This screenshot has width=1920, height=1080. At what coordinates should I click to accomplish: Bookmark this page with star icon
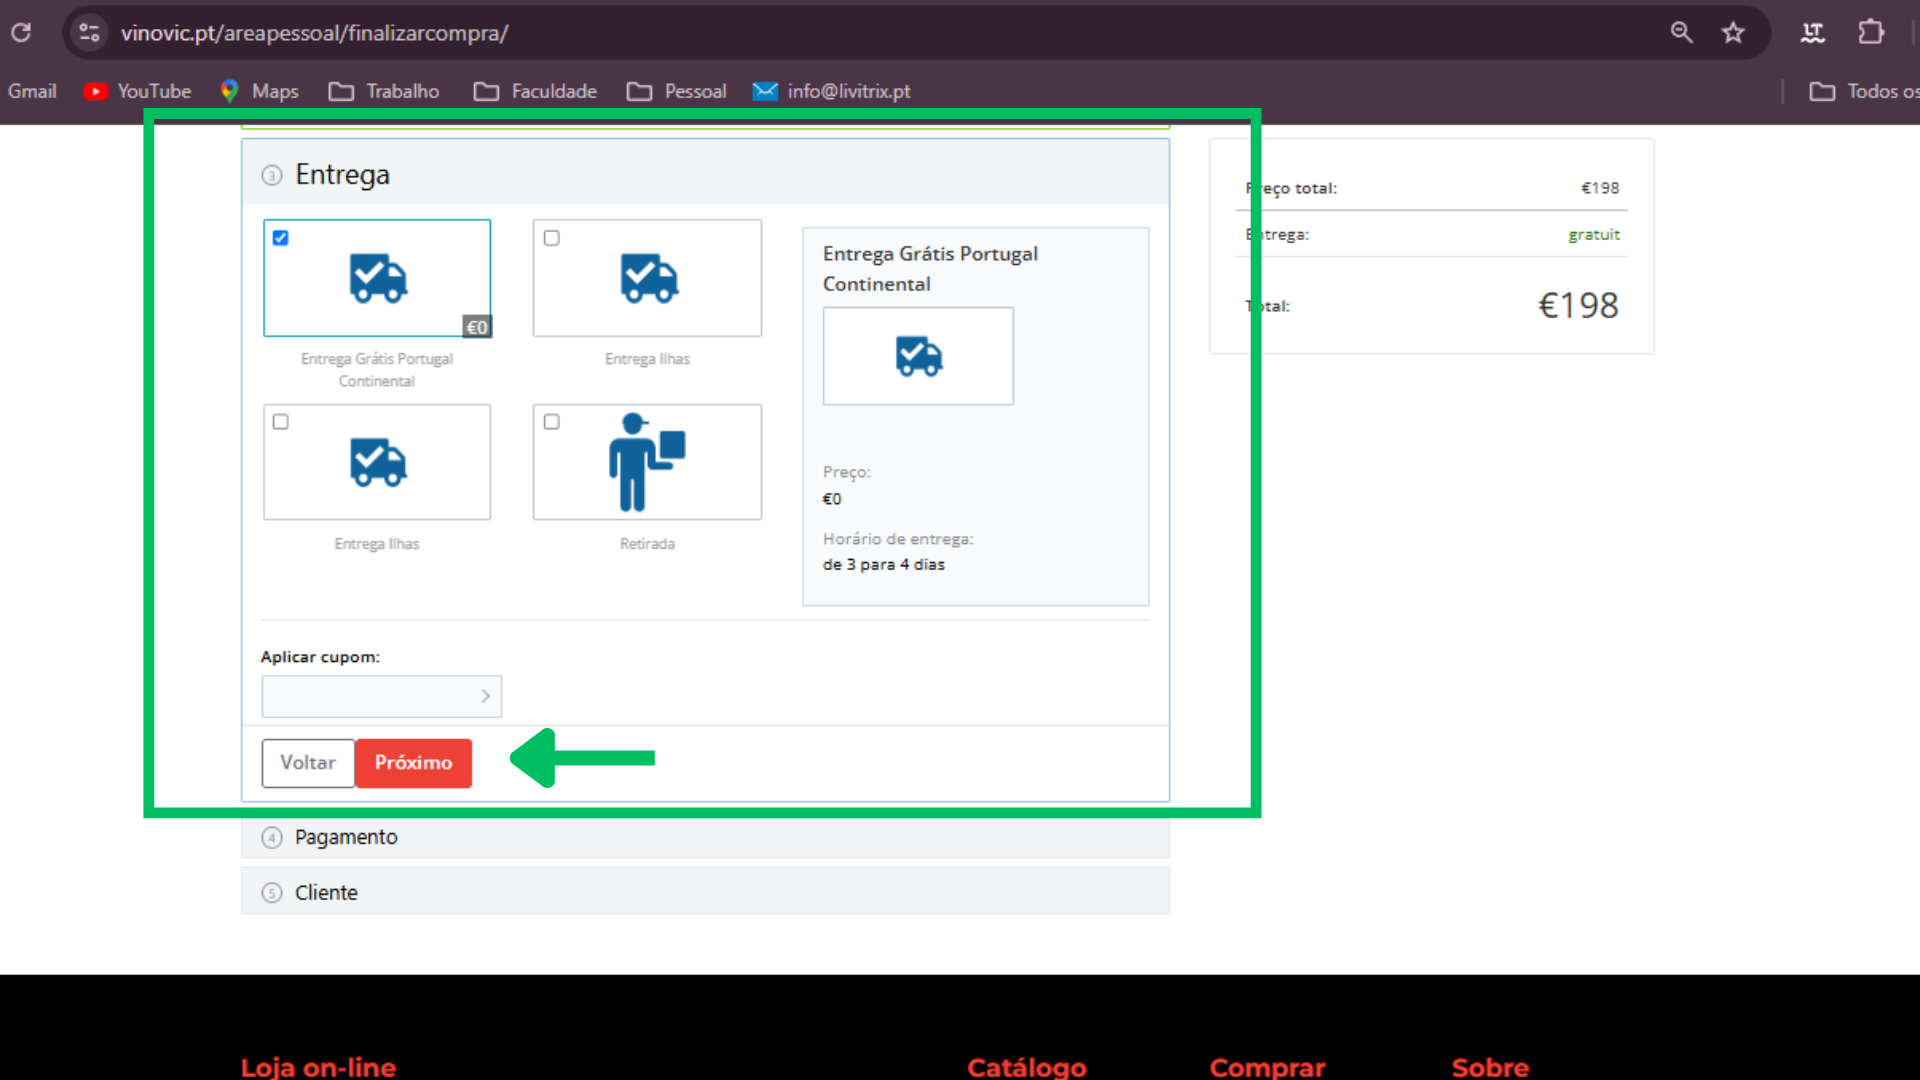point(1733,33)
